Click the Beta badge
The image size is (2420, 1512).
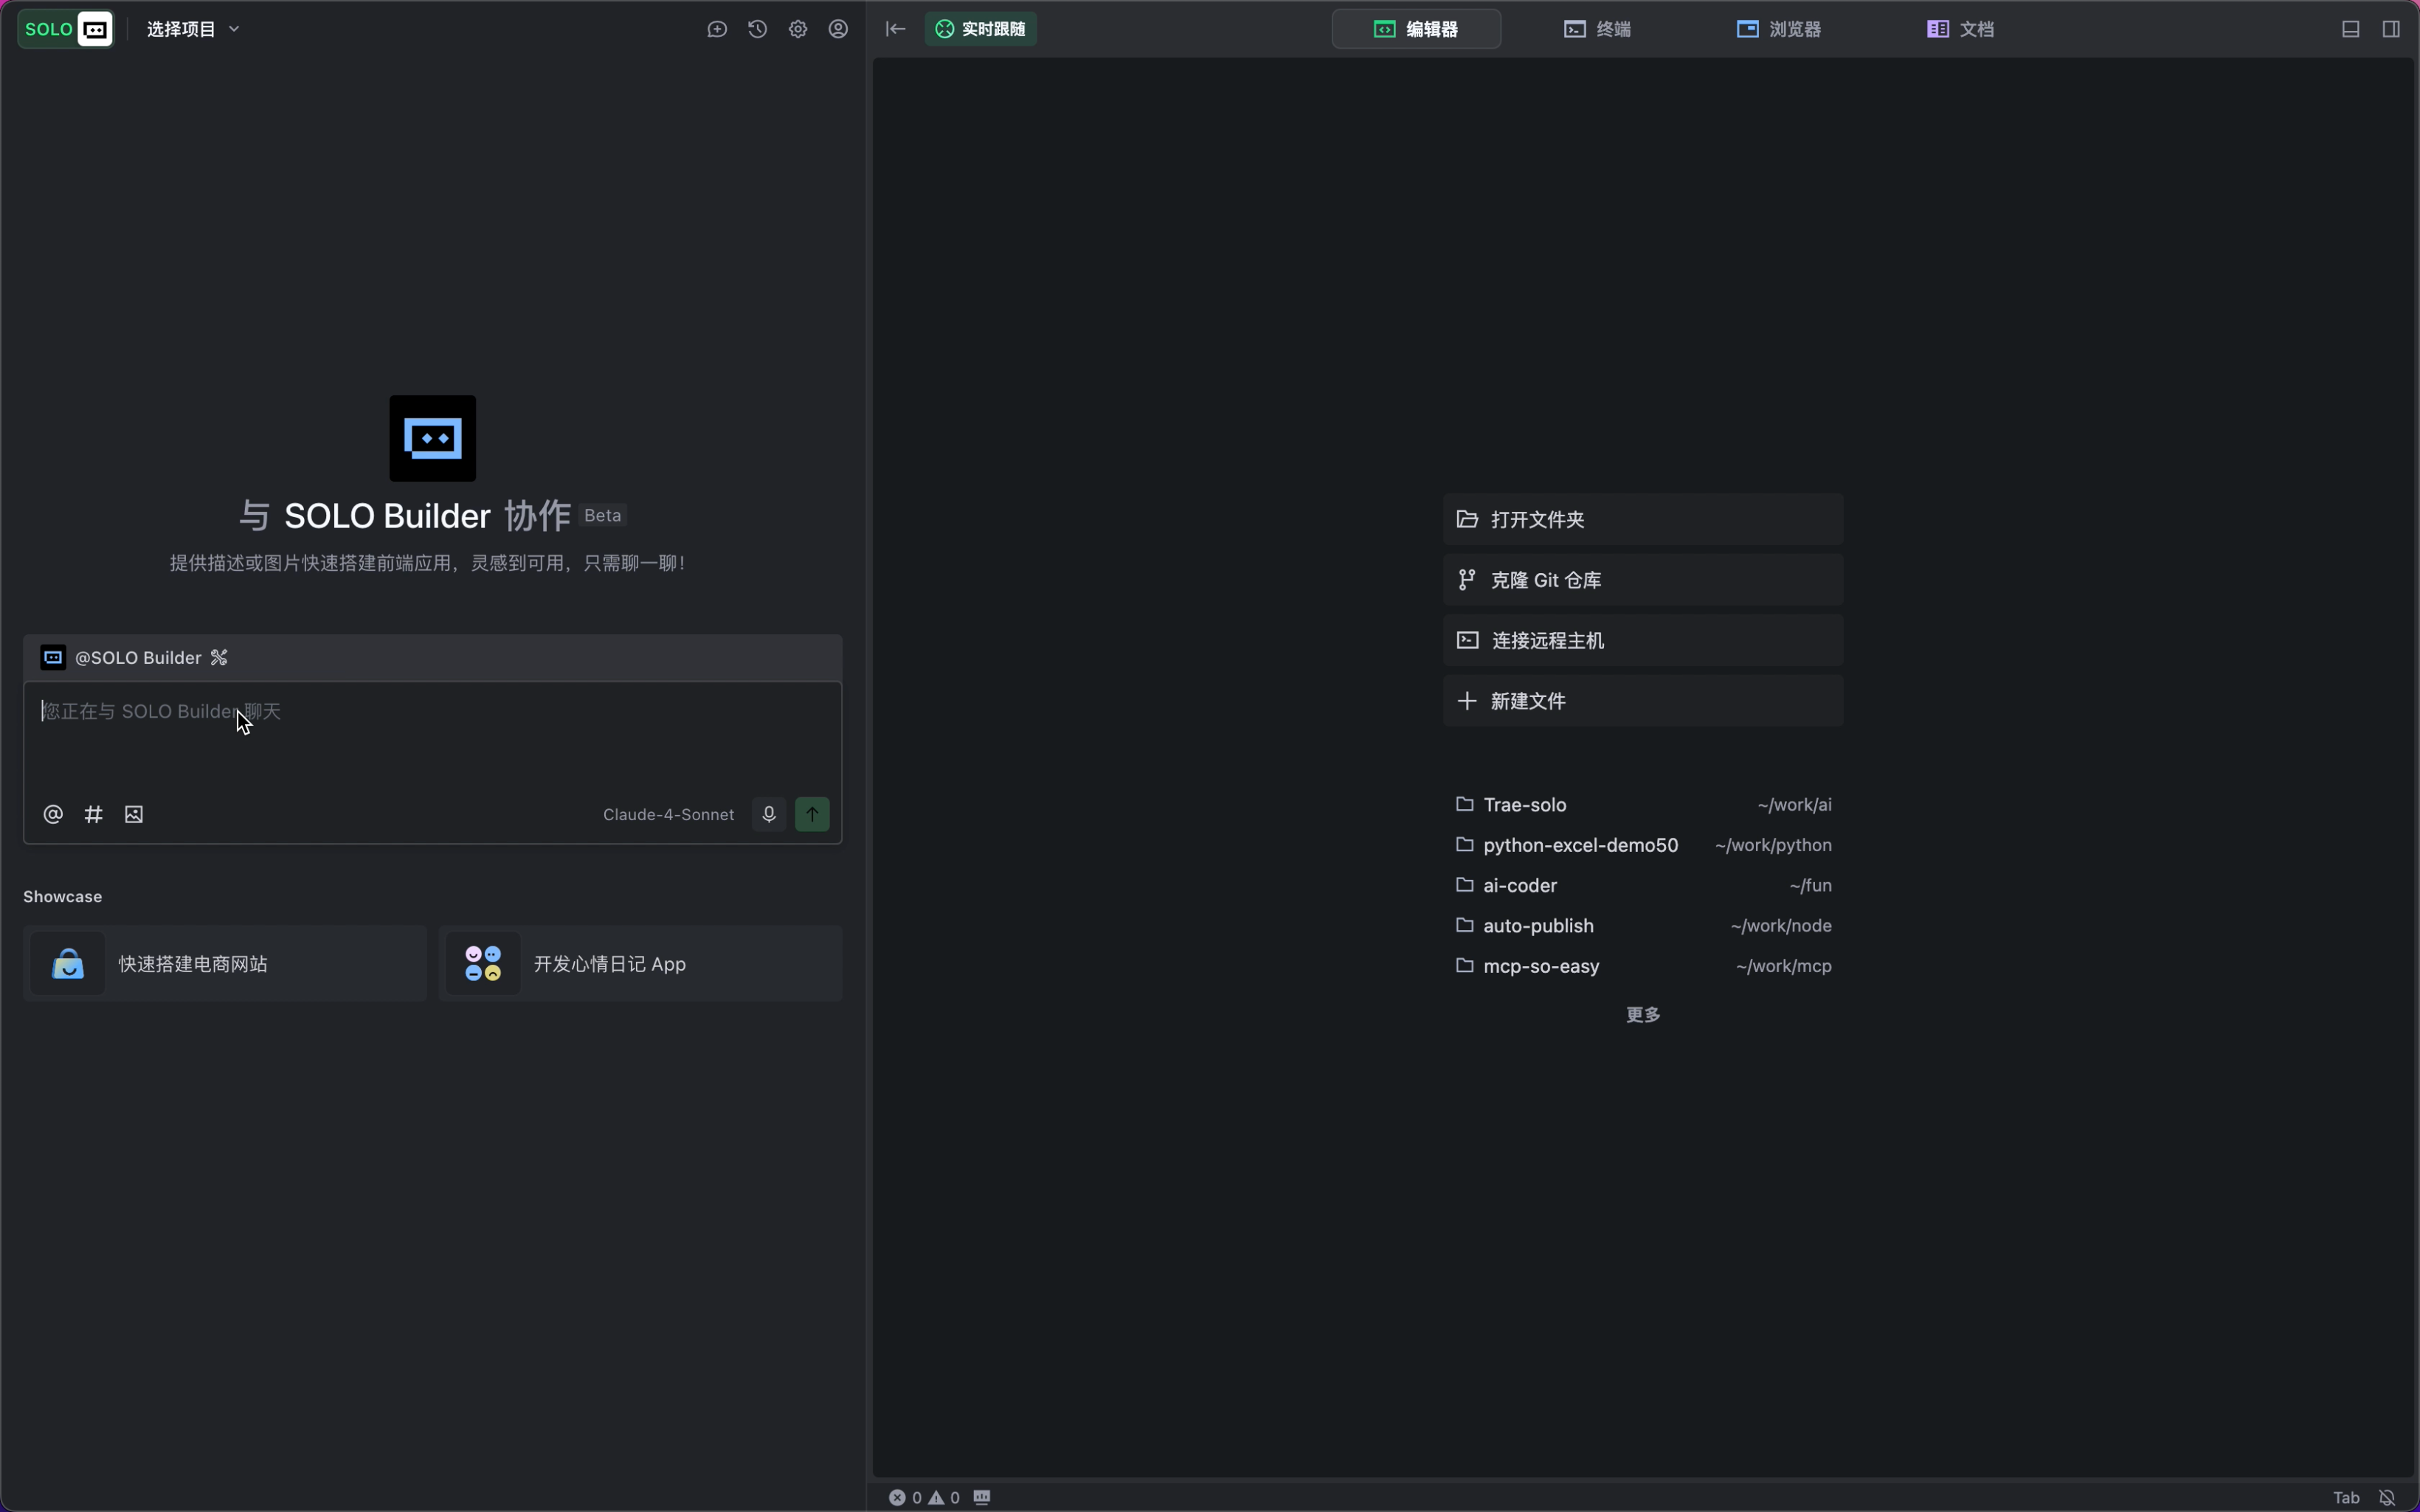602,515
